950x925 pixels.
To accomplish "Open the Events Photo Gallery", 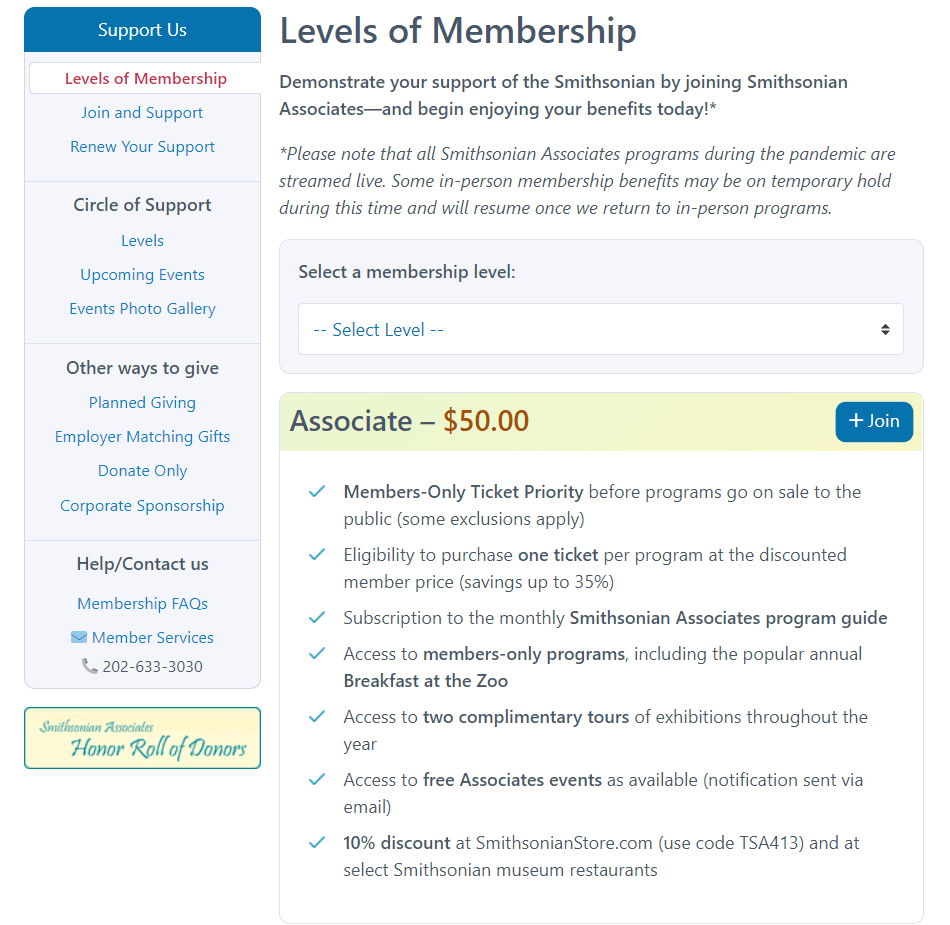I will point(142,309).
